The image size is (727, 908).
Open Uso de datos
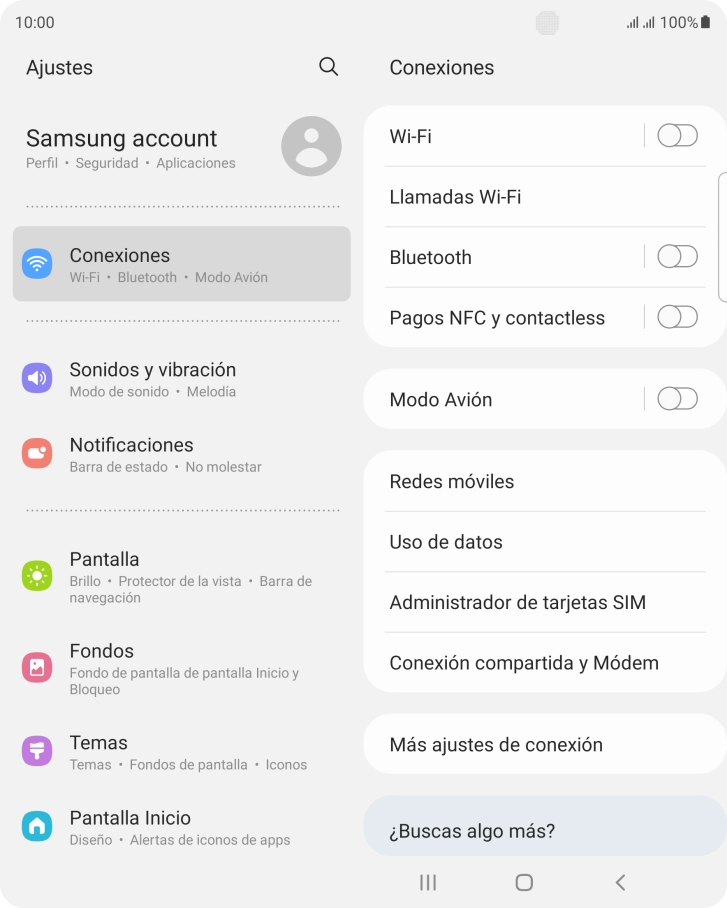pyautogui.click(x=545, y=542)
